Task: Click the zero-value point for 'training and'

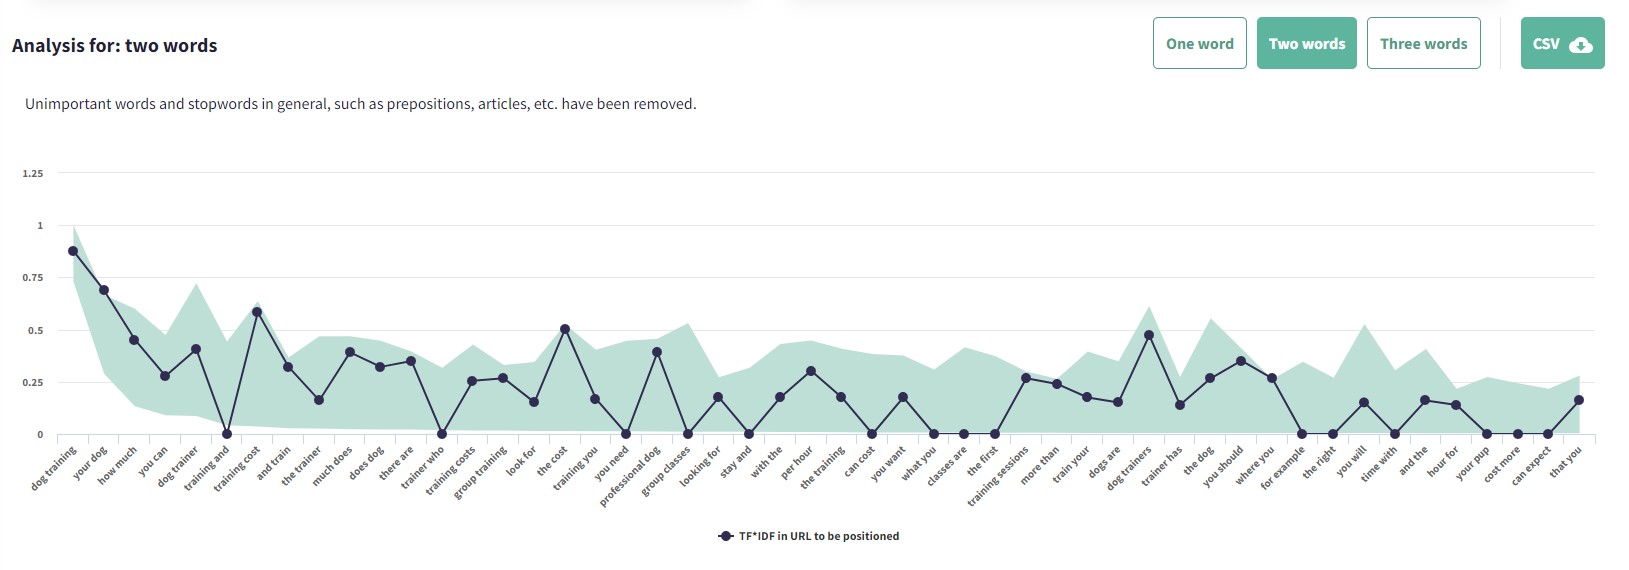Action: click(227, 434)
